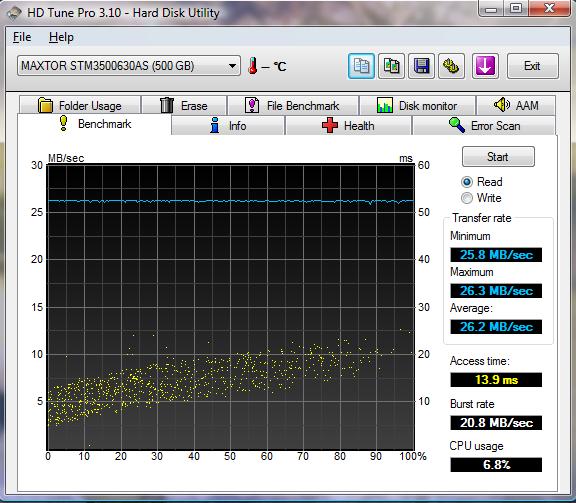Click the Access time value field
Image resolution: width=576 pixels, height=503 pixels.
(x=496, y=380)
